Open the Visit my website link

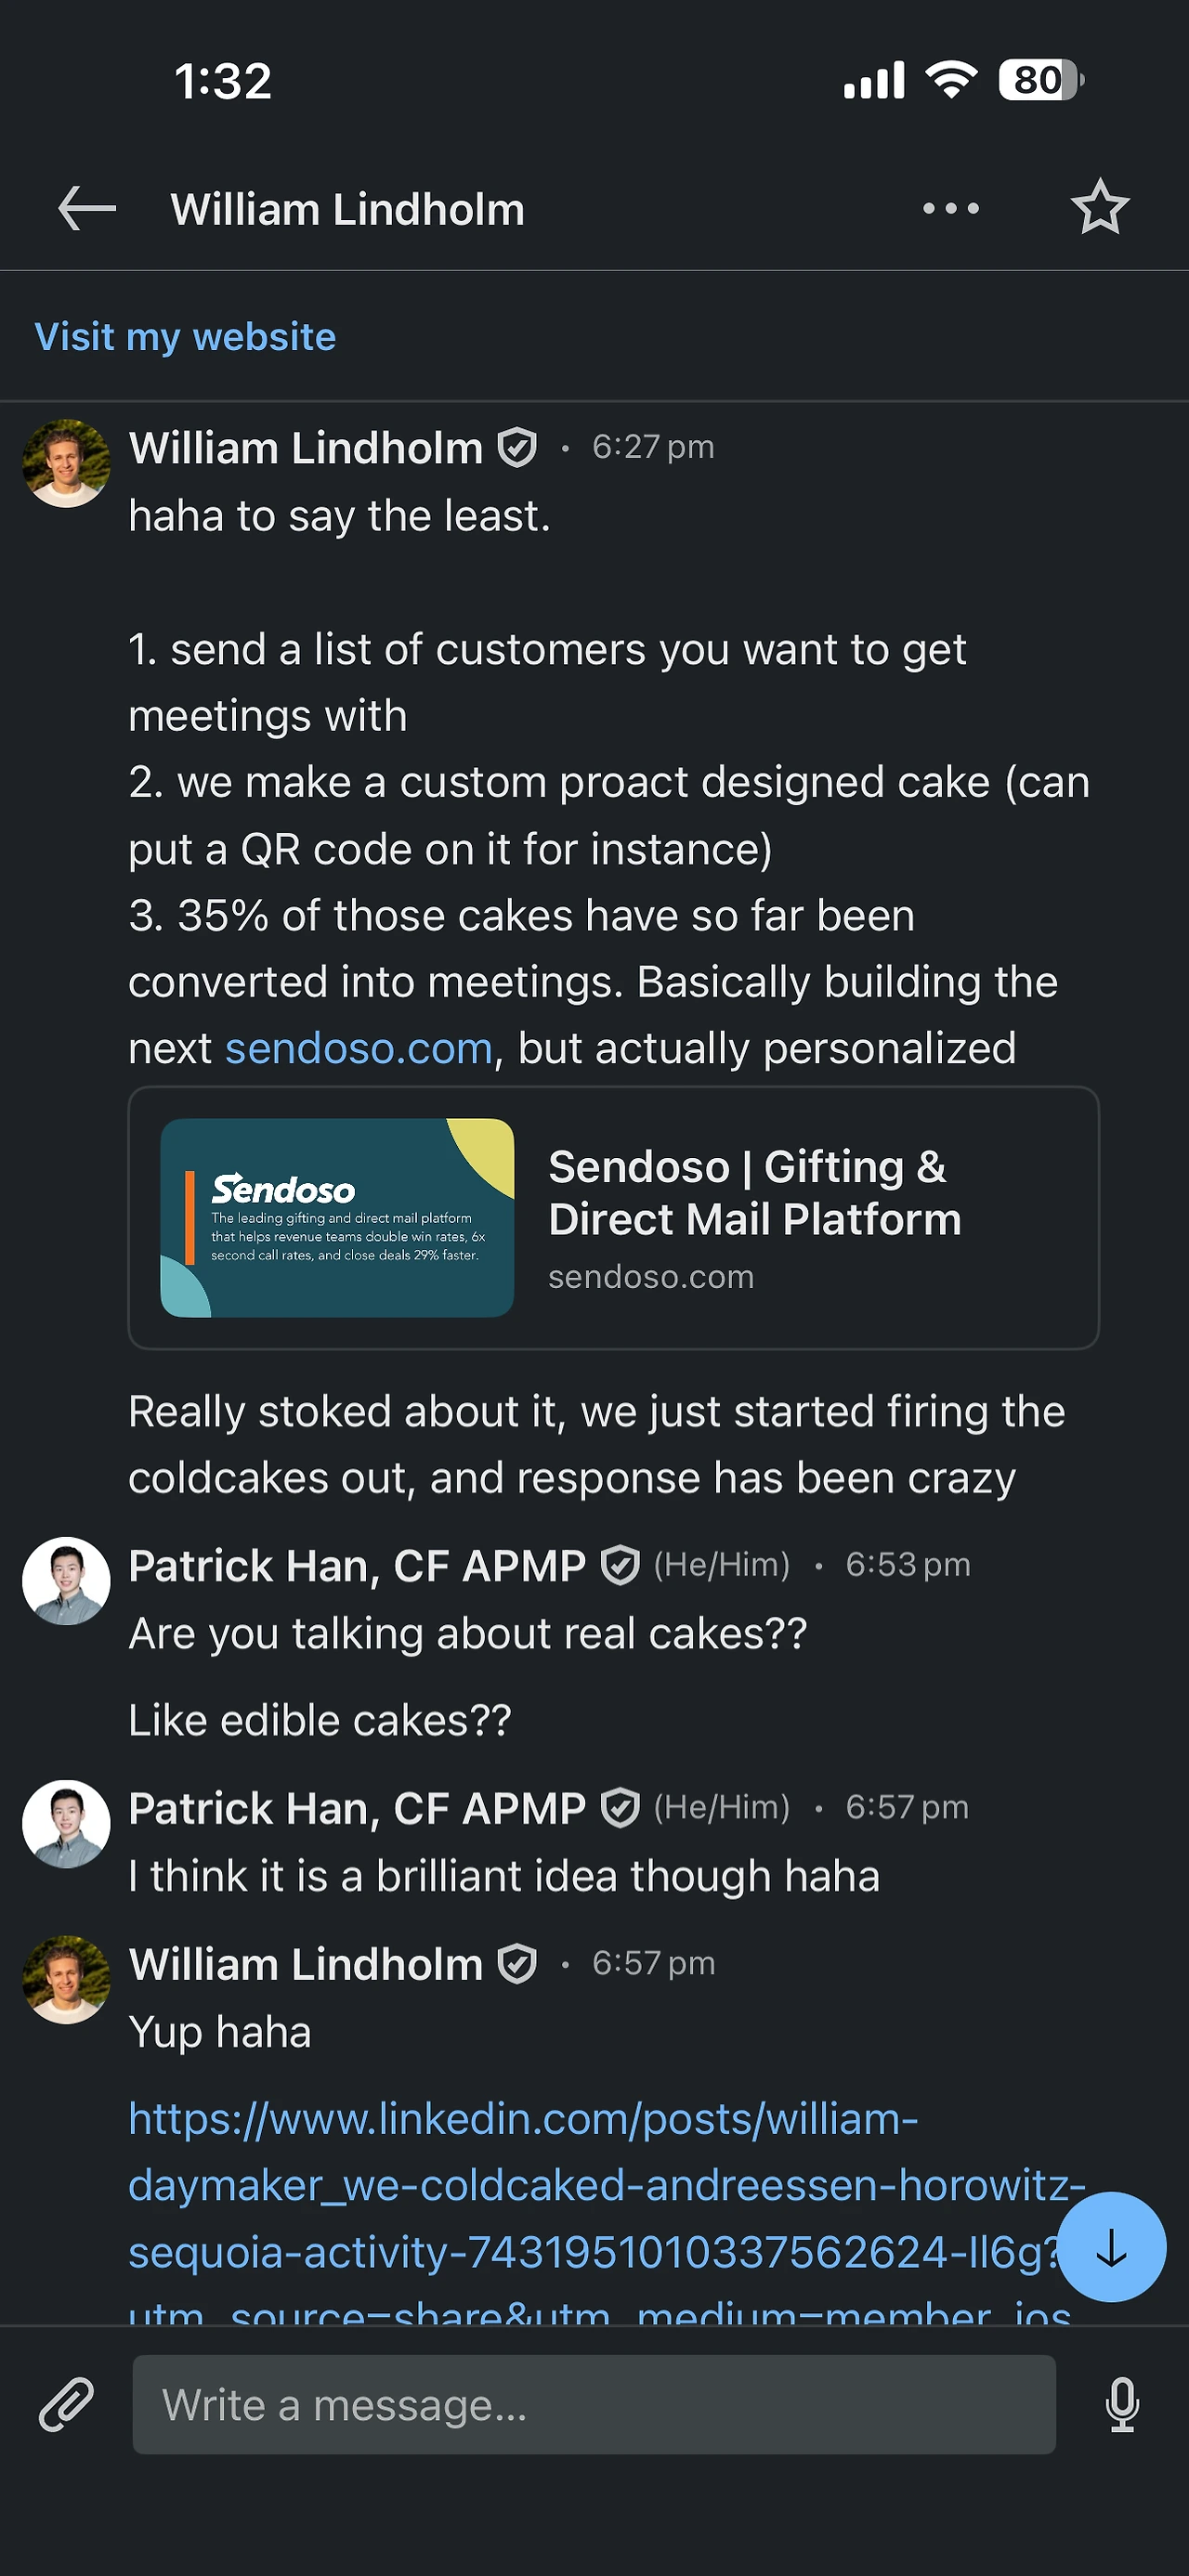[185, 337]
